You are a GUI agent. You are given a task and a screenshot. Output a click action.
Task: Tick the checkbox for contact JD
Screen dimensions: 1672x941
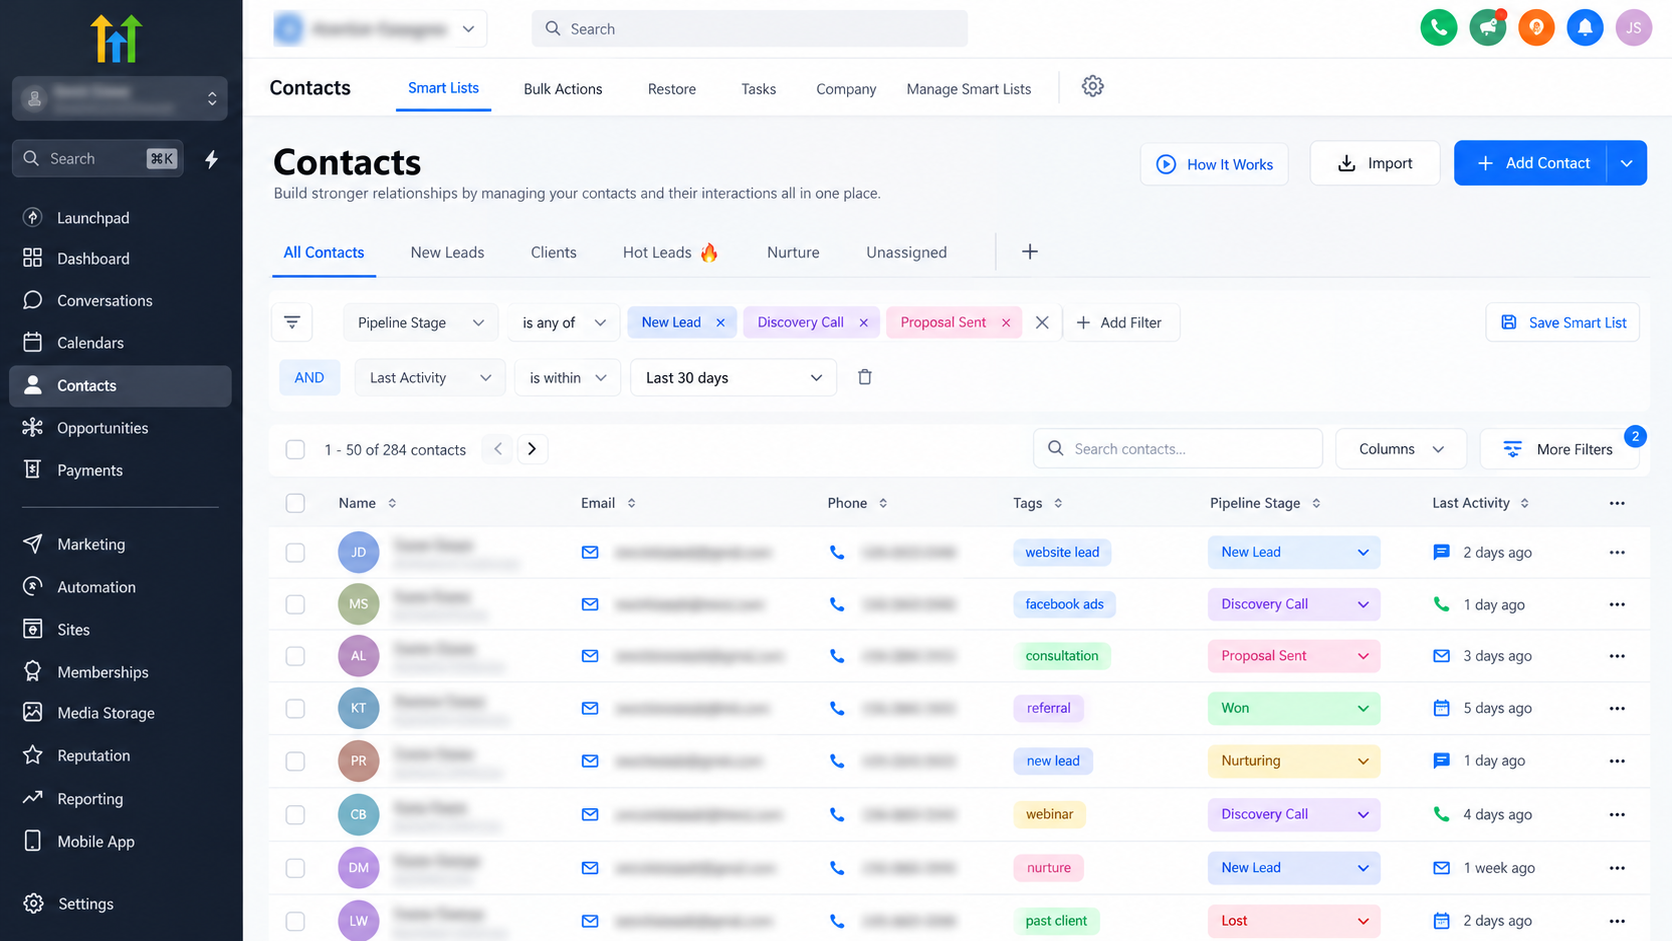[295, 552]
